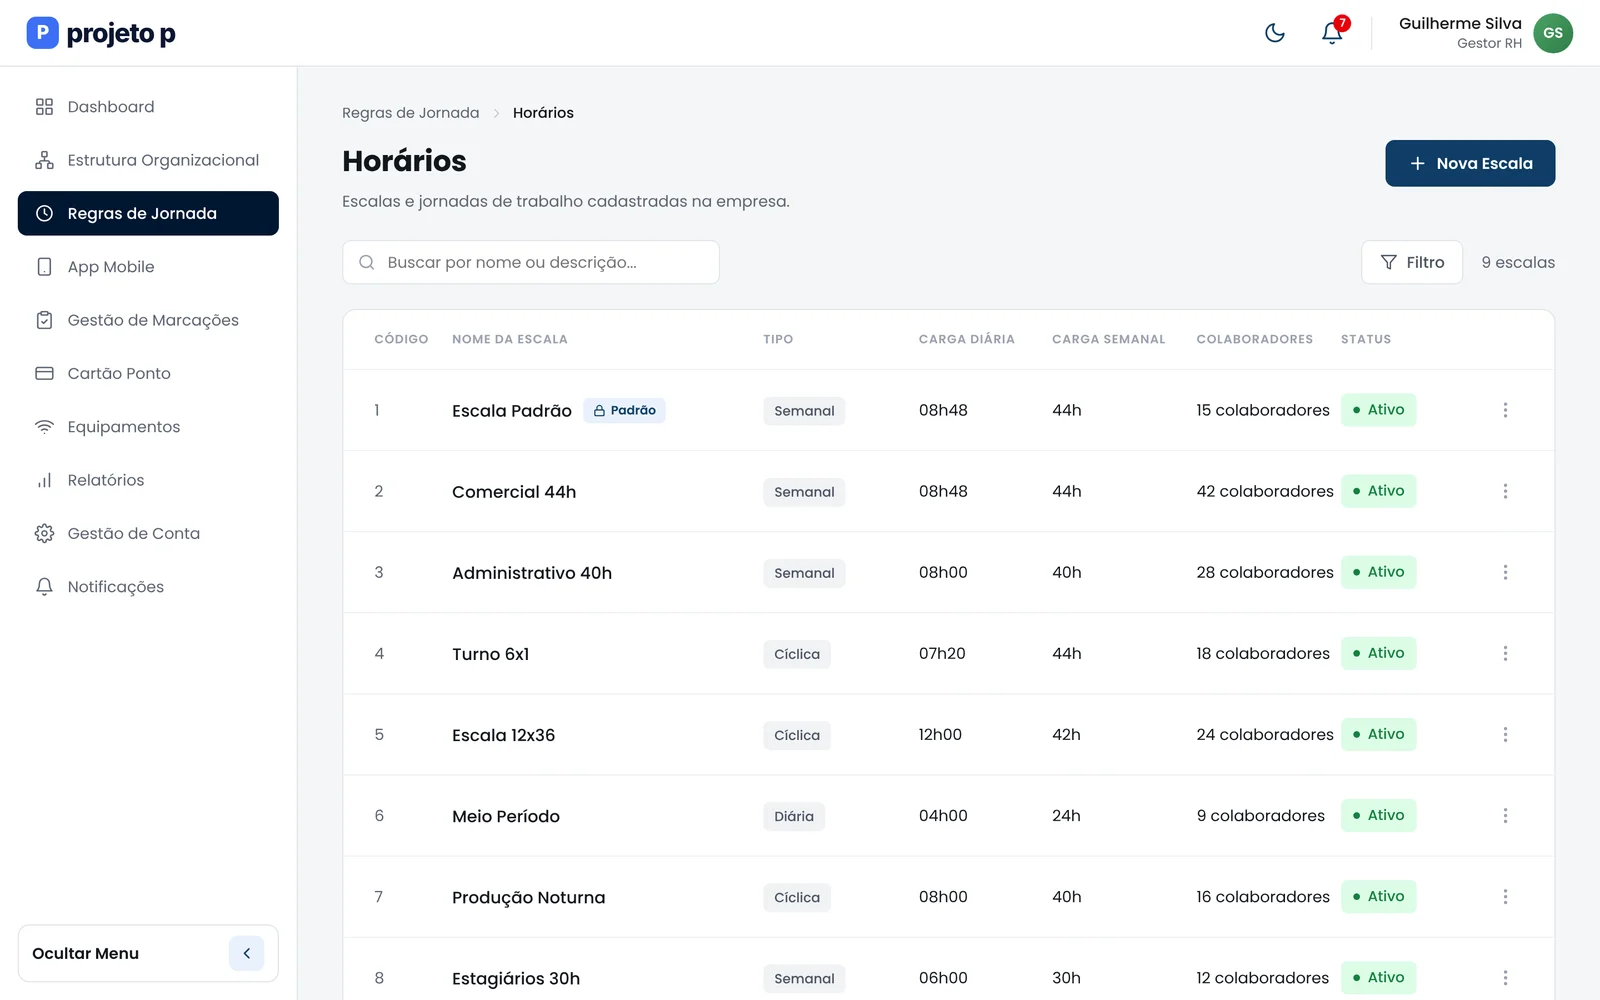This screenshot has height=1000, width=1600.
Task: Open Gestão de Conta settings
Action: pos(148,533)
